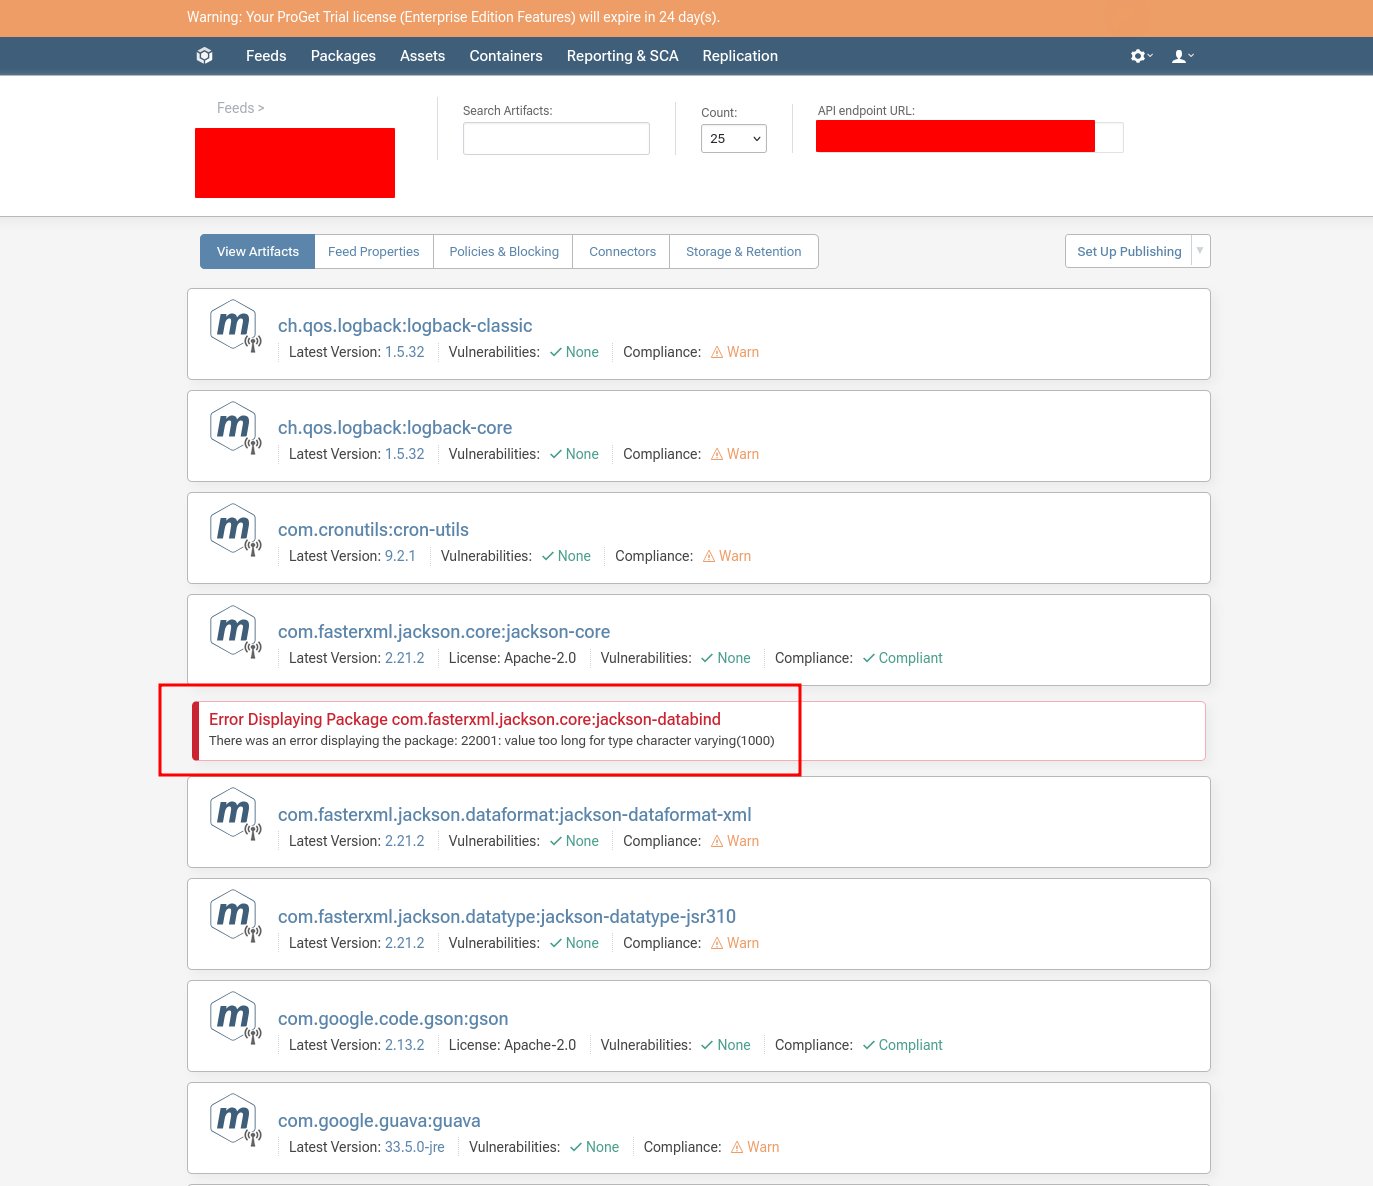The image size is (1373, 1186).
Task: Click the cron-utils Maven package icon
Action: (235, 530)
